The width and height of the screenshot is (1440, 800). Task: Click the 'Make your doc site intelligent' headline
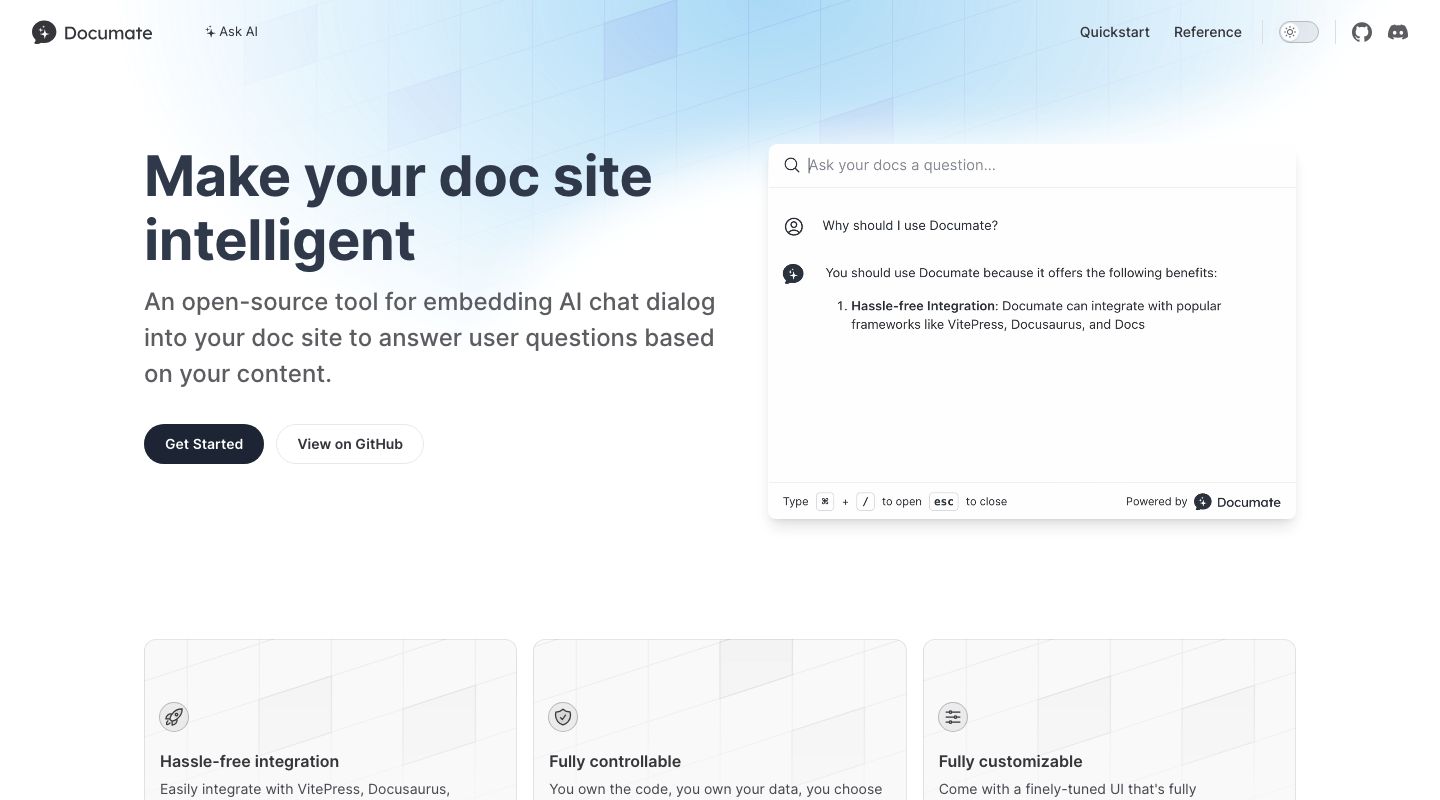(x=398, y=208)
